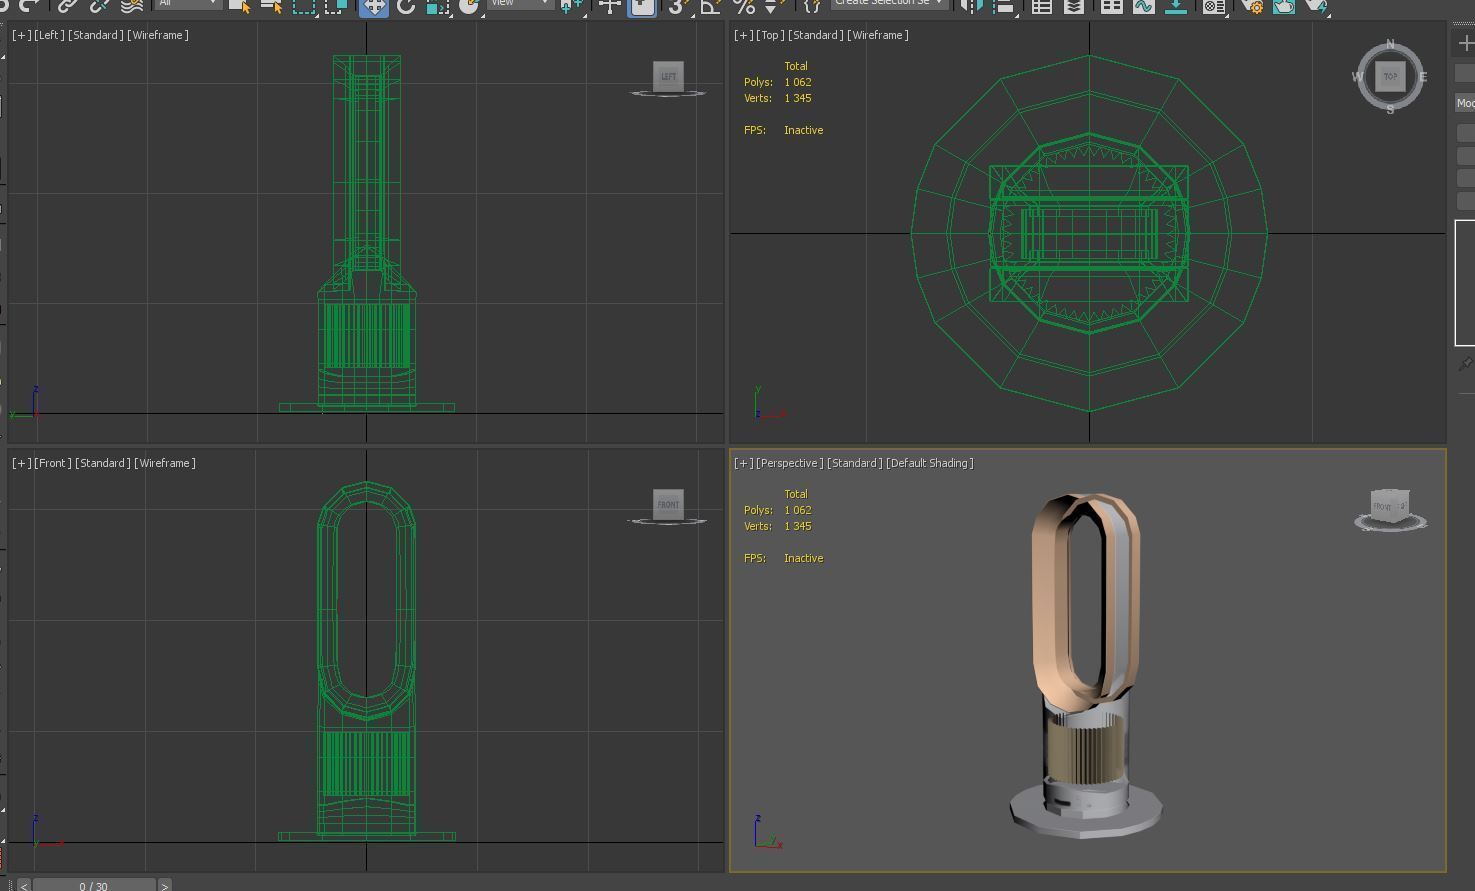The image size is (1475, 891).
Task: Enable the Percent Snap toggle
Action: 745,8
